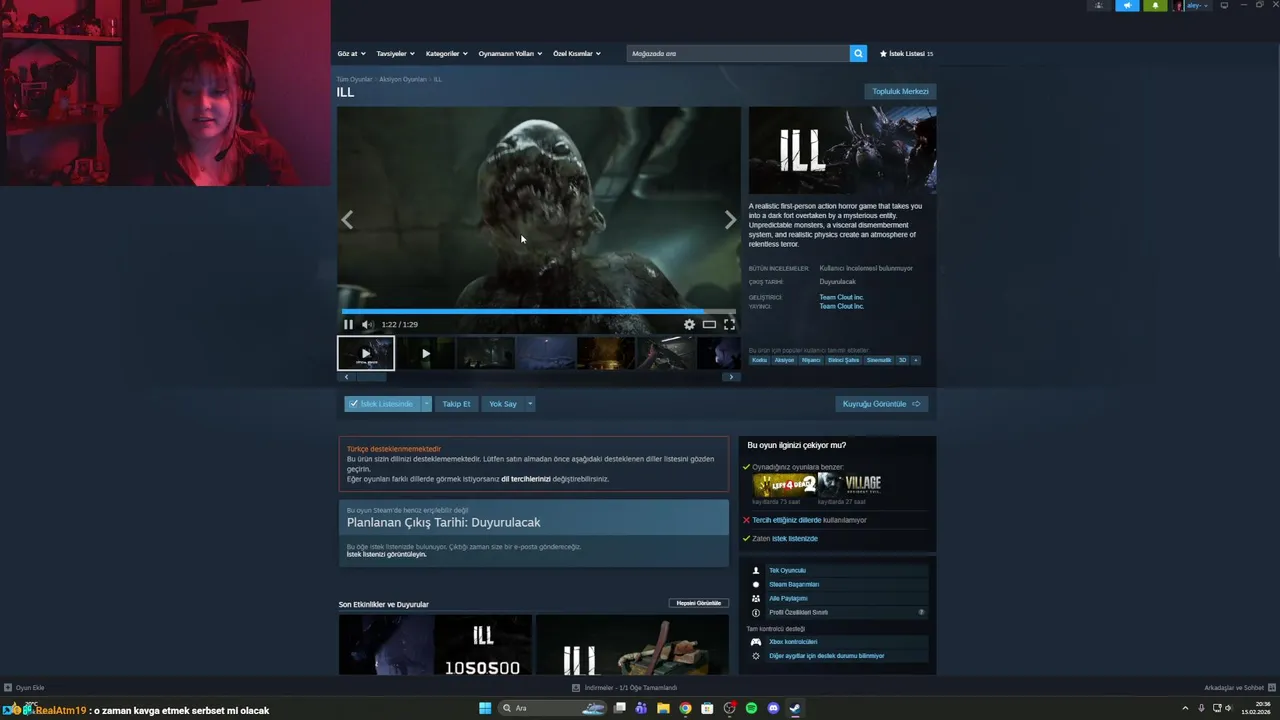Open Tüm Oyunlar breadcrumb link
Image resolution: width=1280 pixels, height=720 pixels.
[354, 79]
